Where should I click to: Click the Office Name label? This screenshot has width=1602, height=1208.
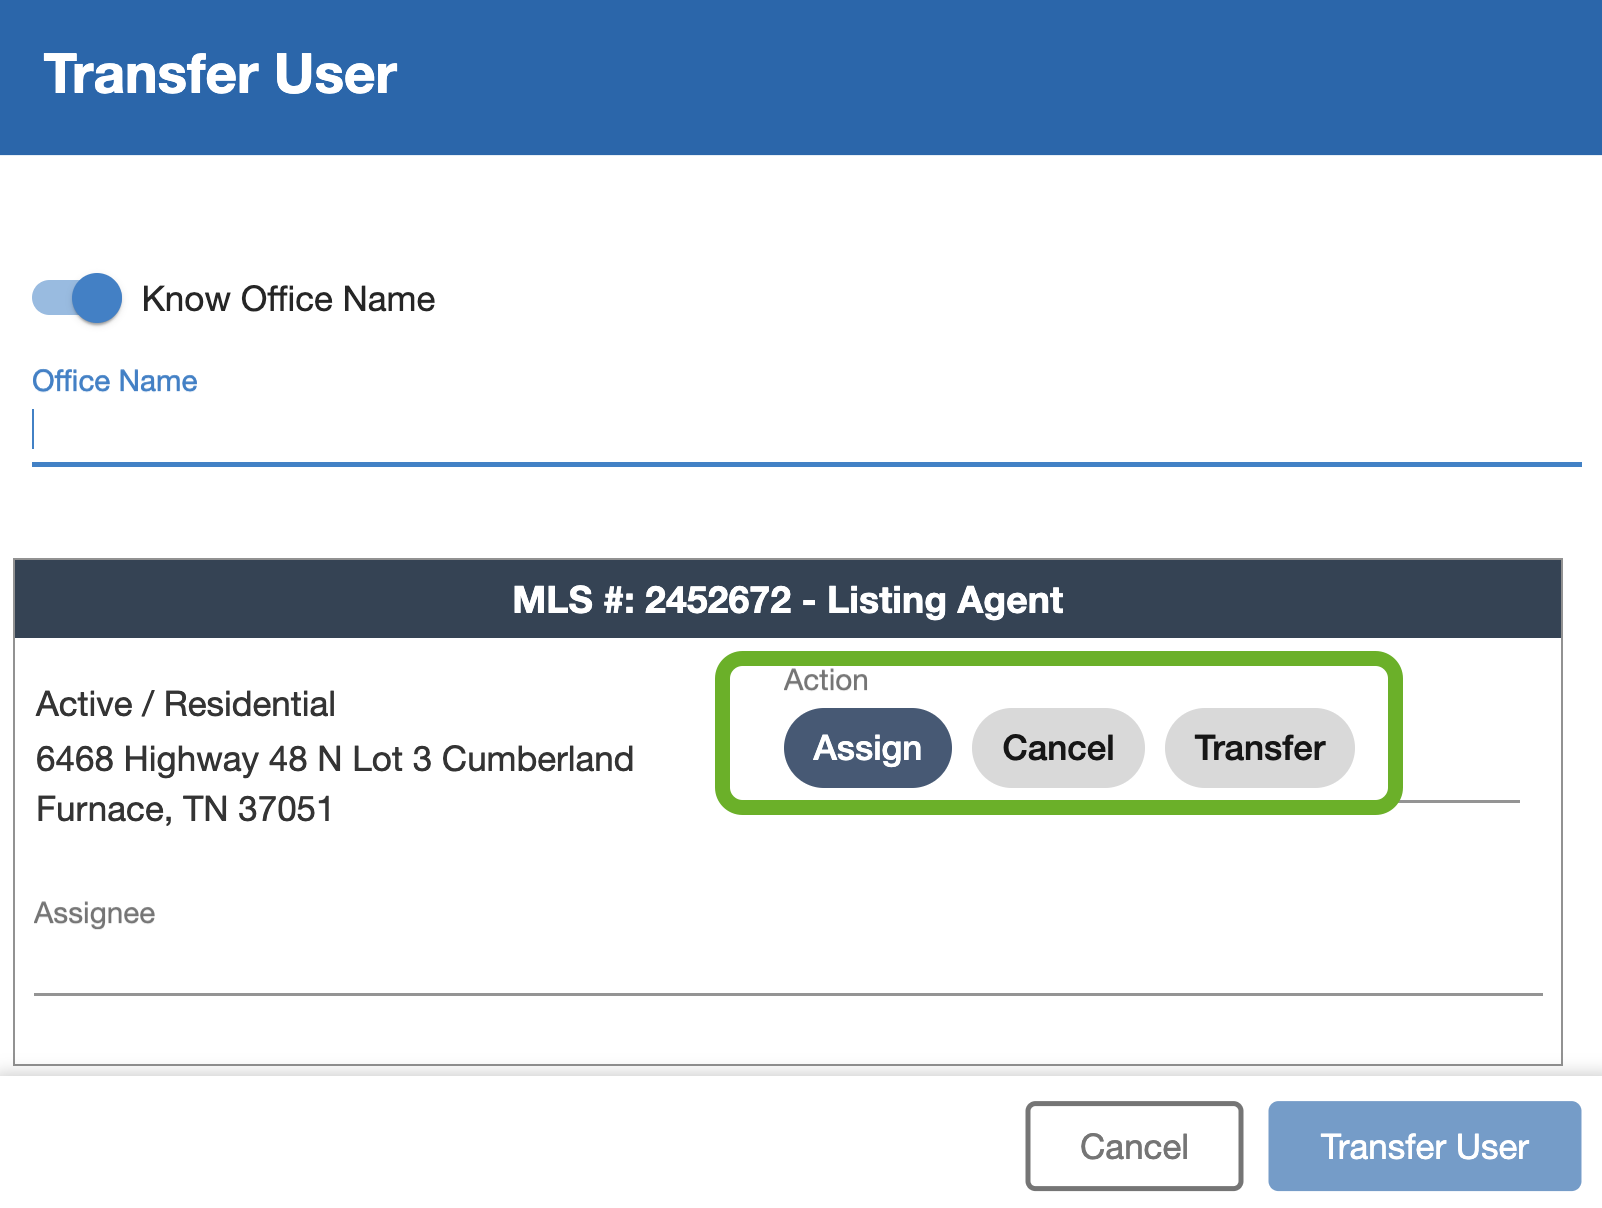tap(115, 381)
